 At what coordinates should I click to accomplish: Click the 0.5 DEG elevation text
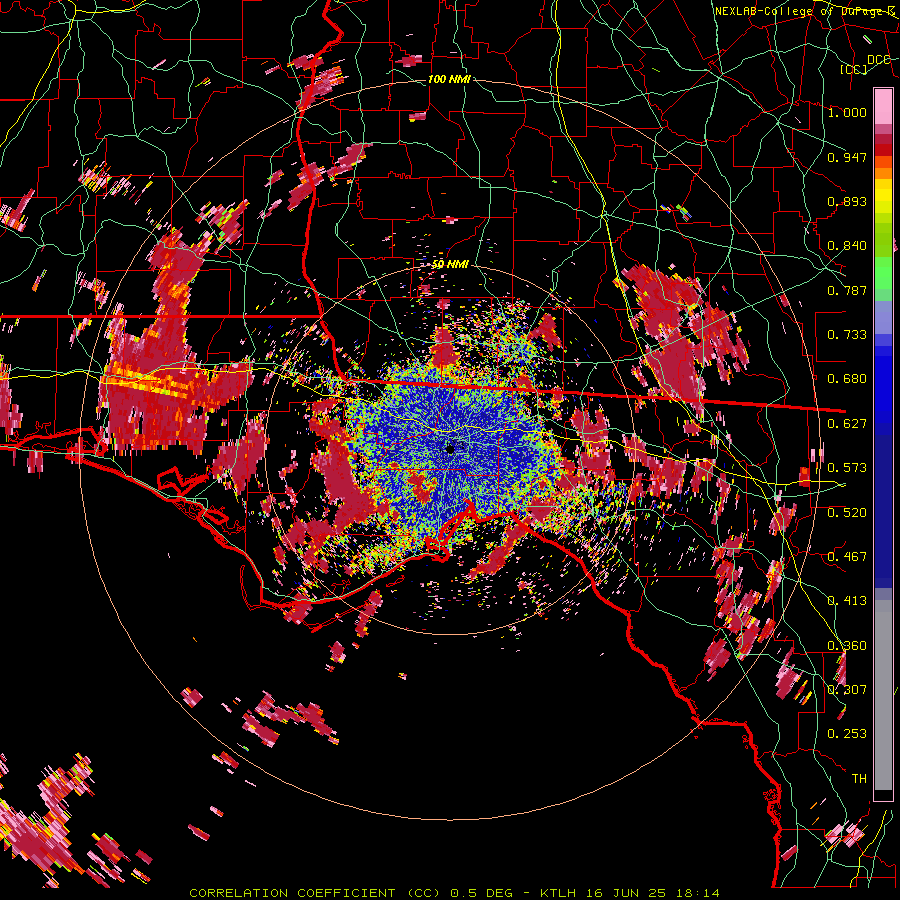[x=482, y=893]
